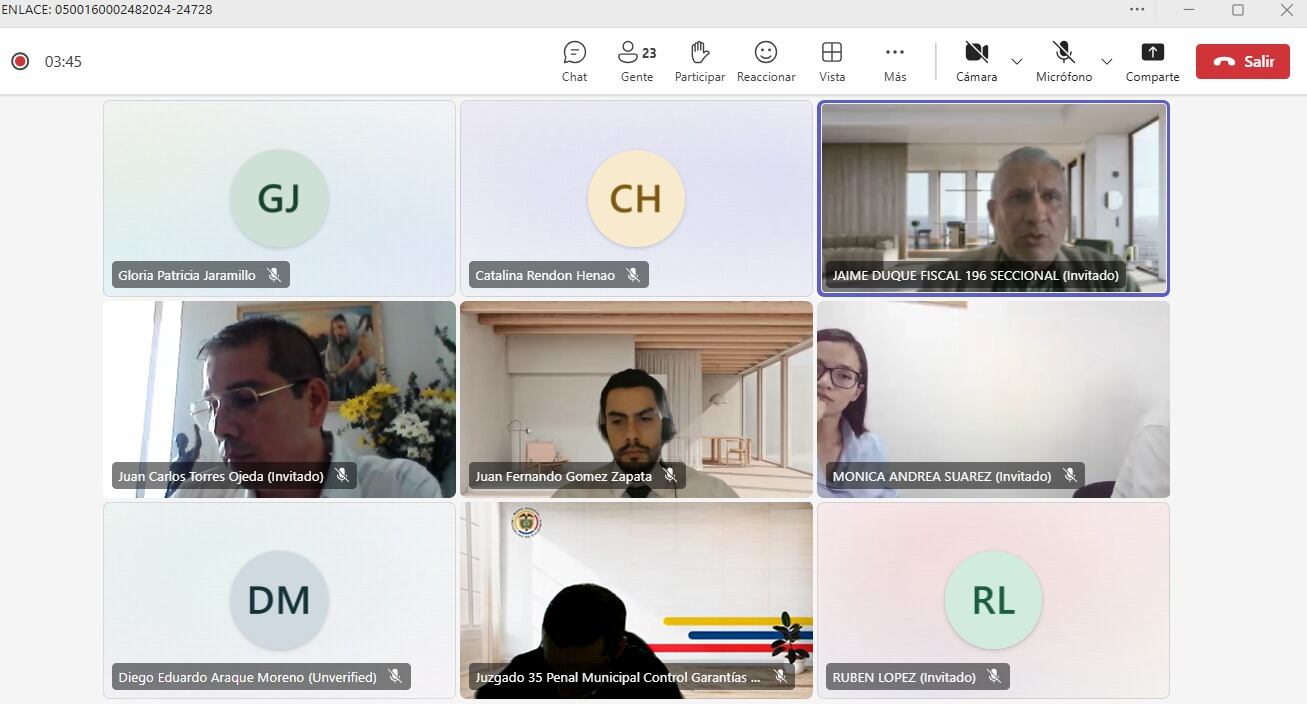
Task: Click Diego Eduardo Araque Moreno name label
Action: pyautogui.click(x=247, y=677)
